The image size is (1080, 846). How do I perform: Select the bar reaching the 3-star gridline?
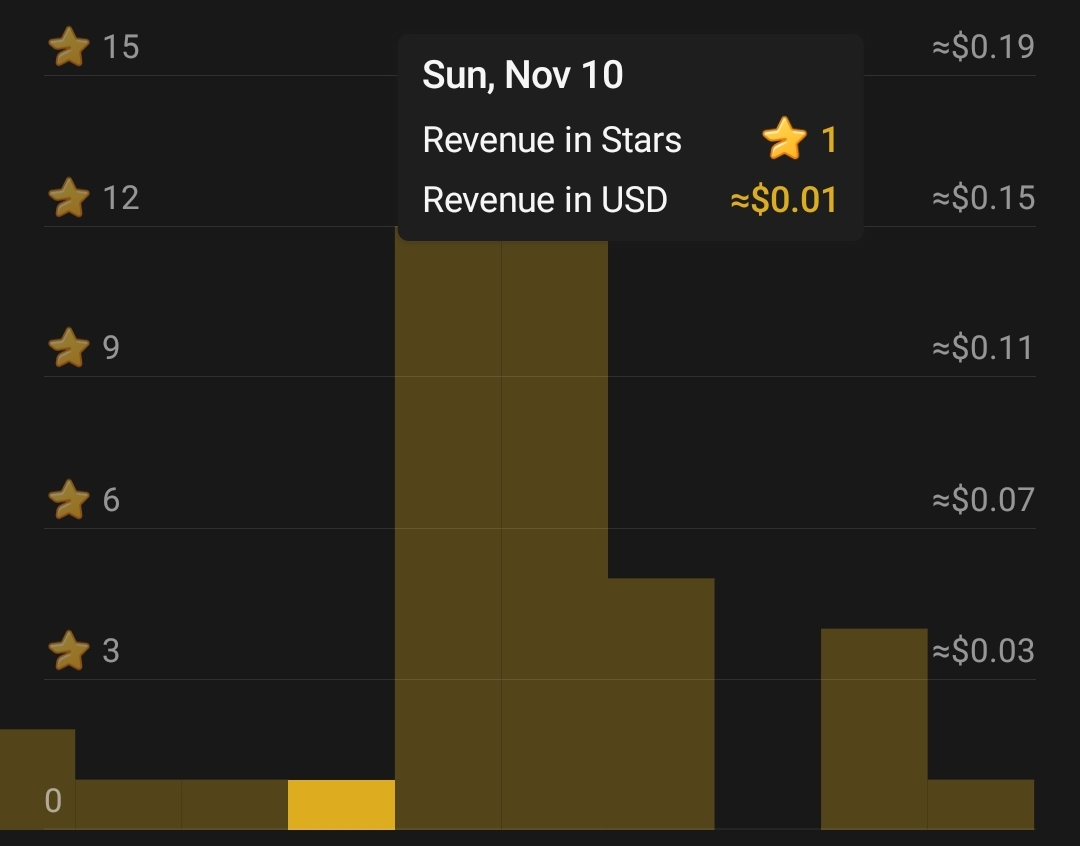[x=873, y=728]
